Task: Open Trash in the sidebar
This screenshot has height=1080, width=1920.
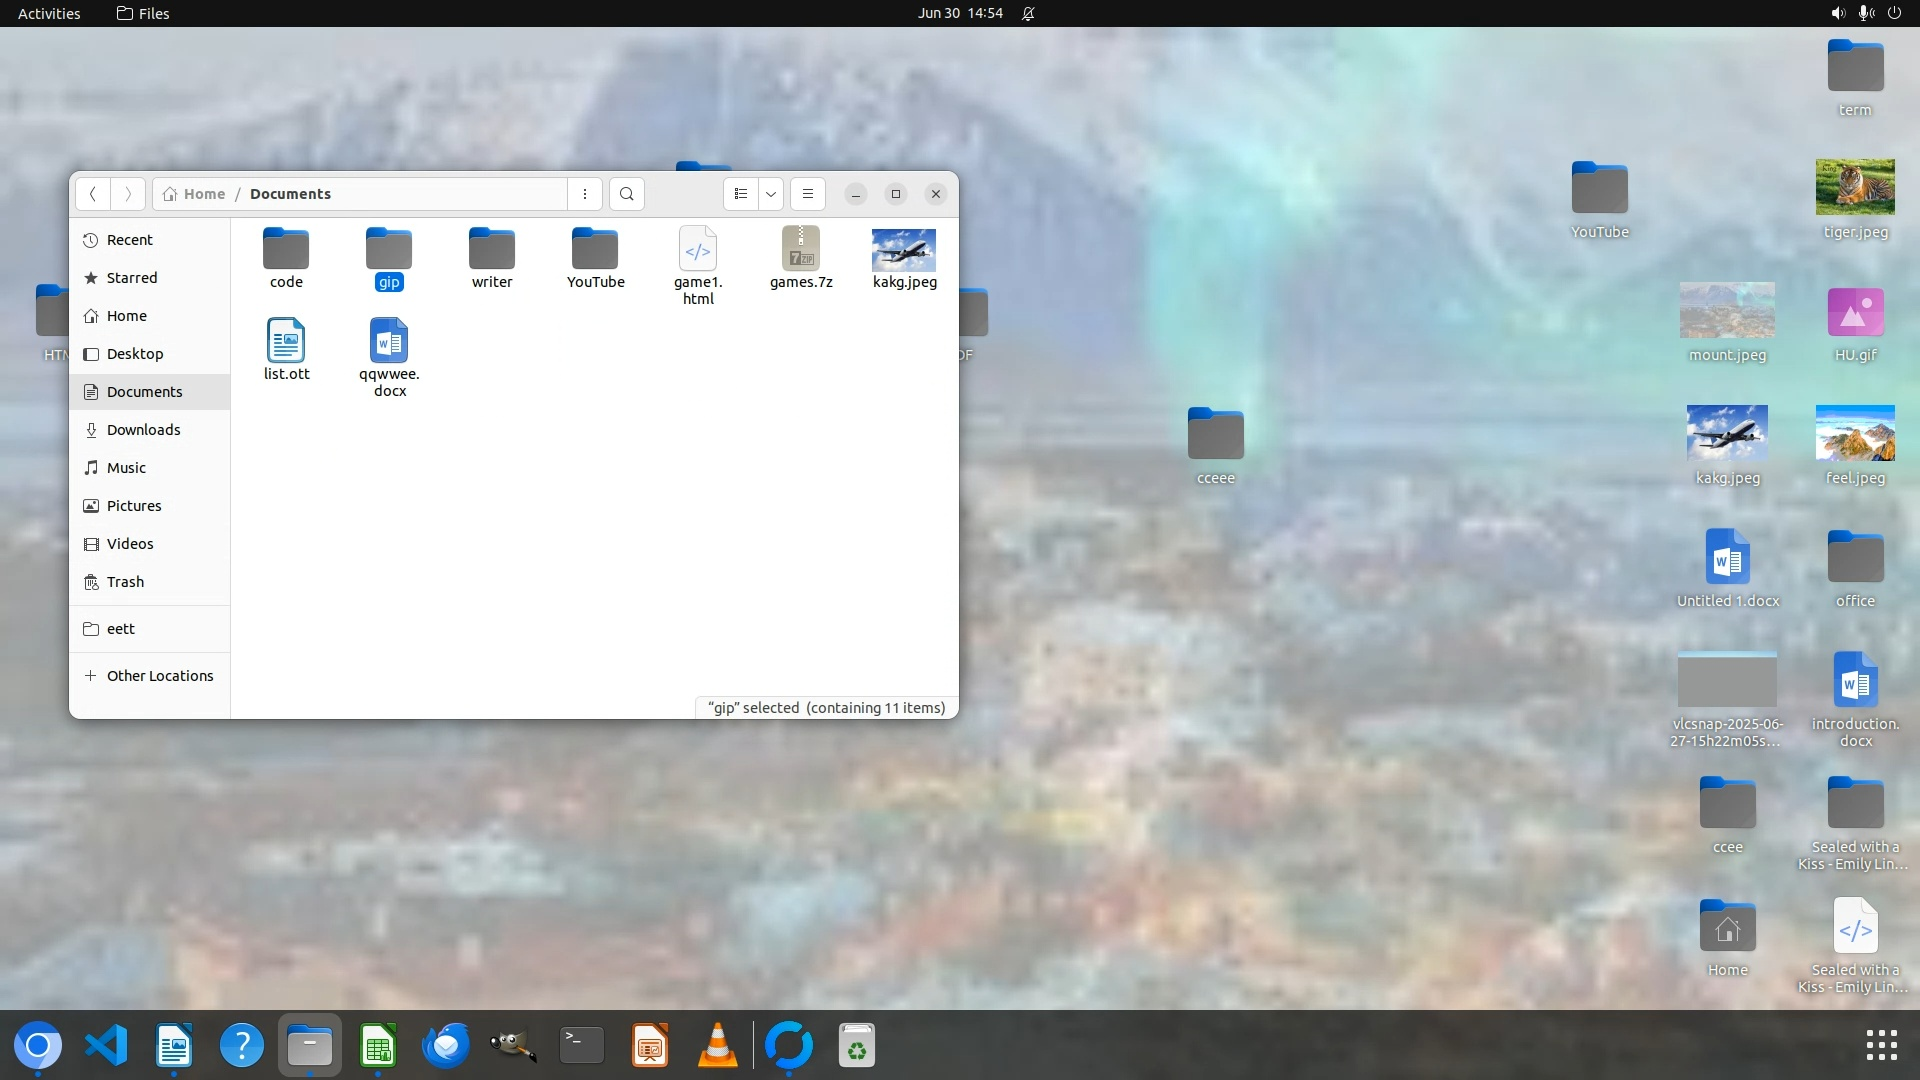Action: (x=125, y=582)
